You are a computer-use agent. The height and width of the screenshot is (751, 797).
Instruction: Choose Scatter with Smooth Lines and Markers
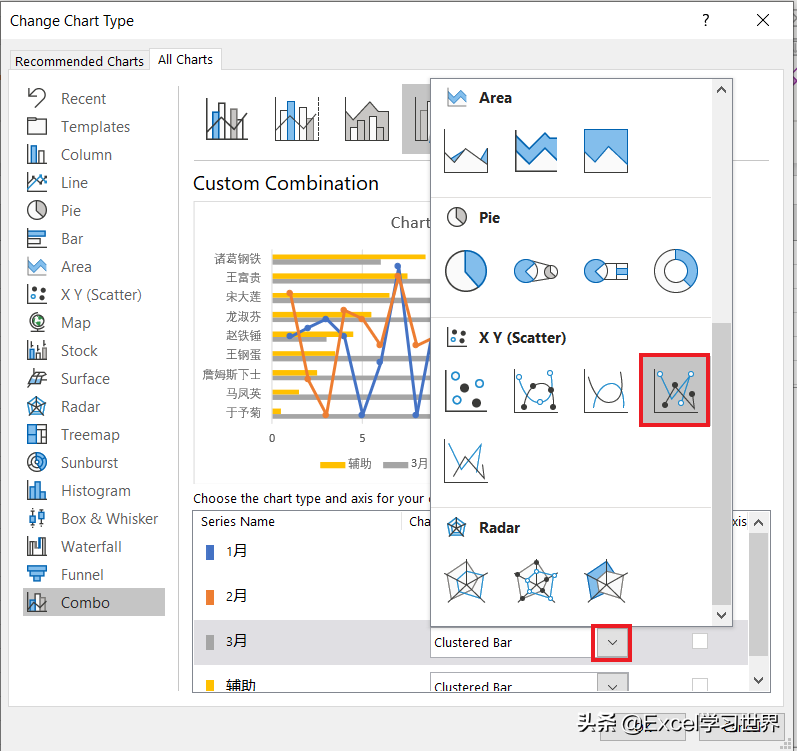tap(536, 391)
